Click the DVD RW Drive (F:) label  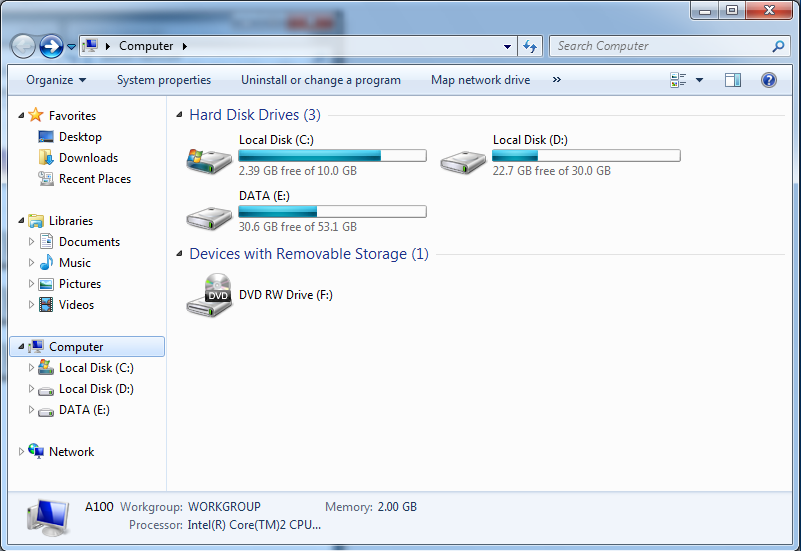click(x=286, y=295)
